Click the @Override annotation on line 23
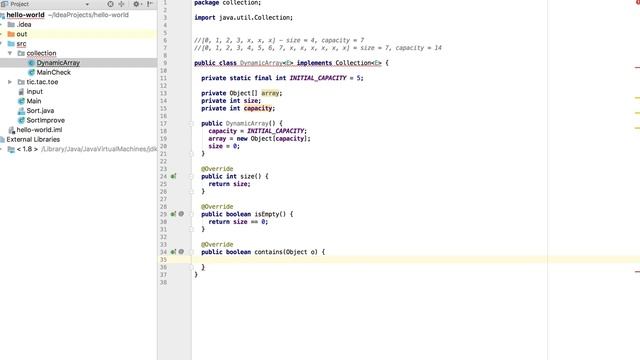The height and width of the screenshot is (360, 640). (217, 169)
